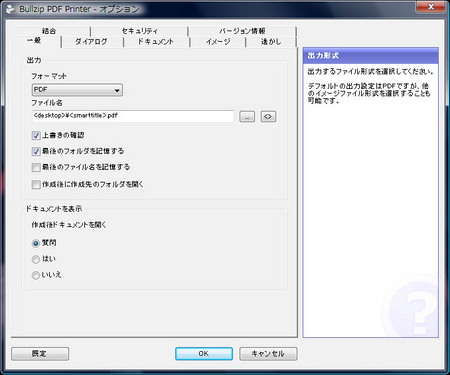
Task: Select the 一般 tab
Action: click(x=34, y=41)
